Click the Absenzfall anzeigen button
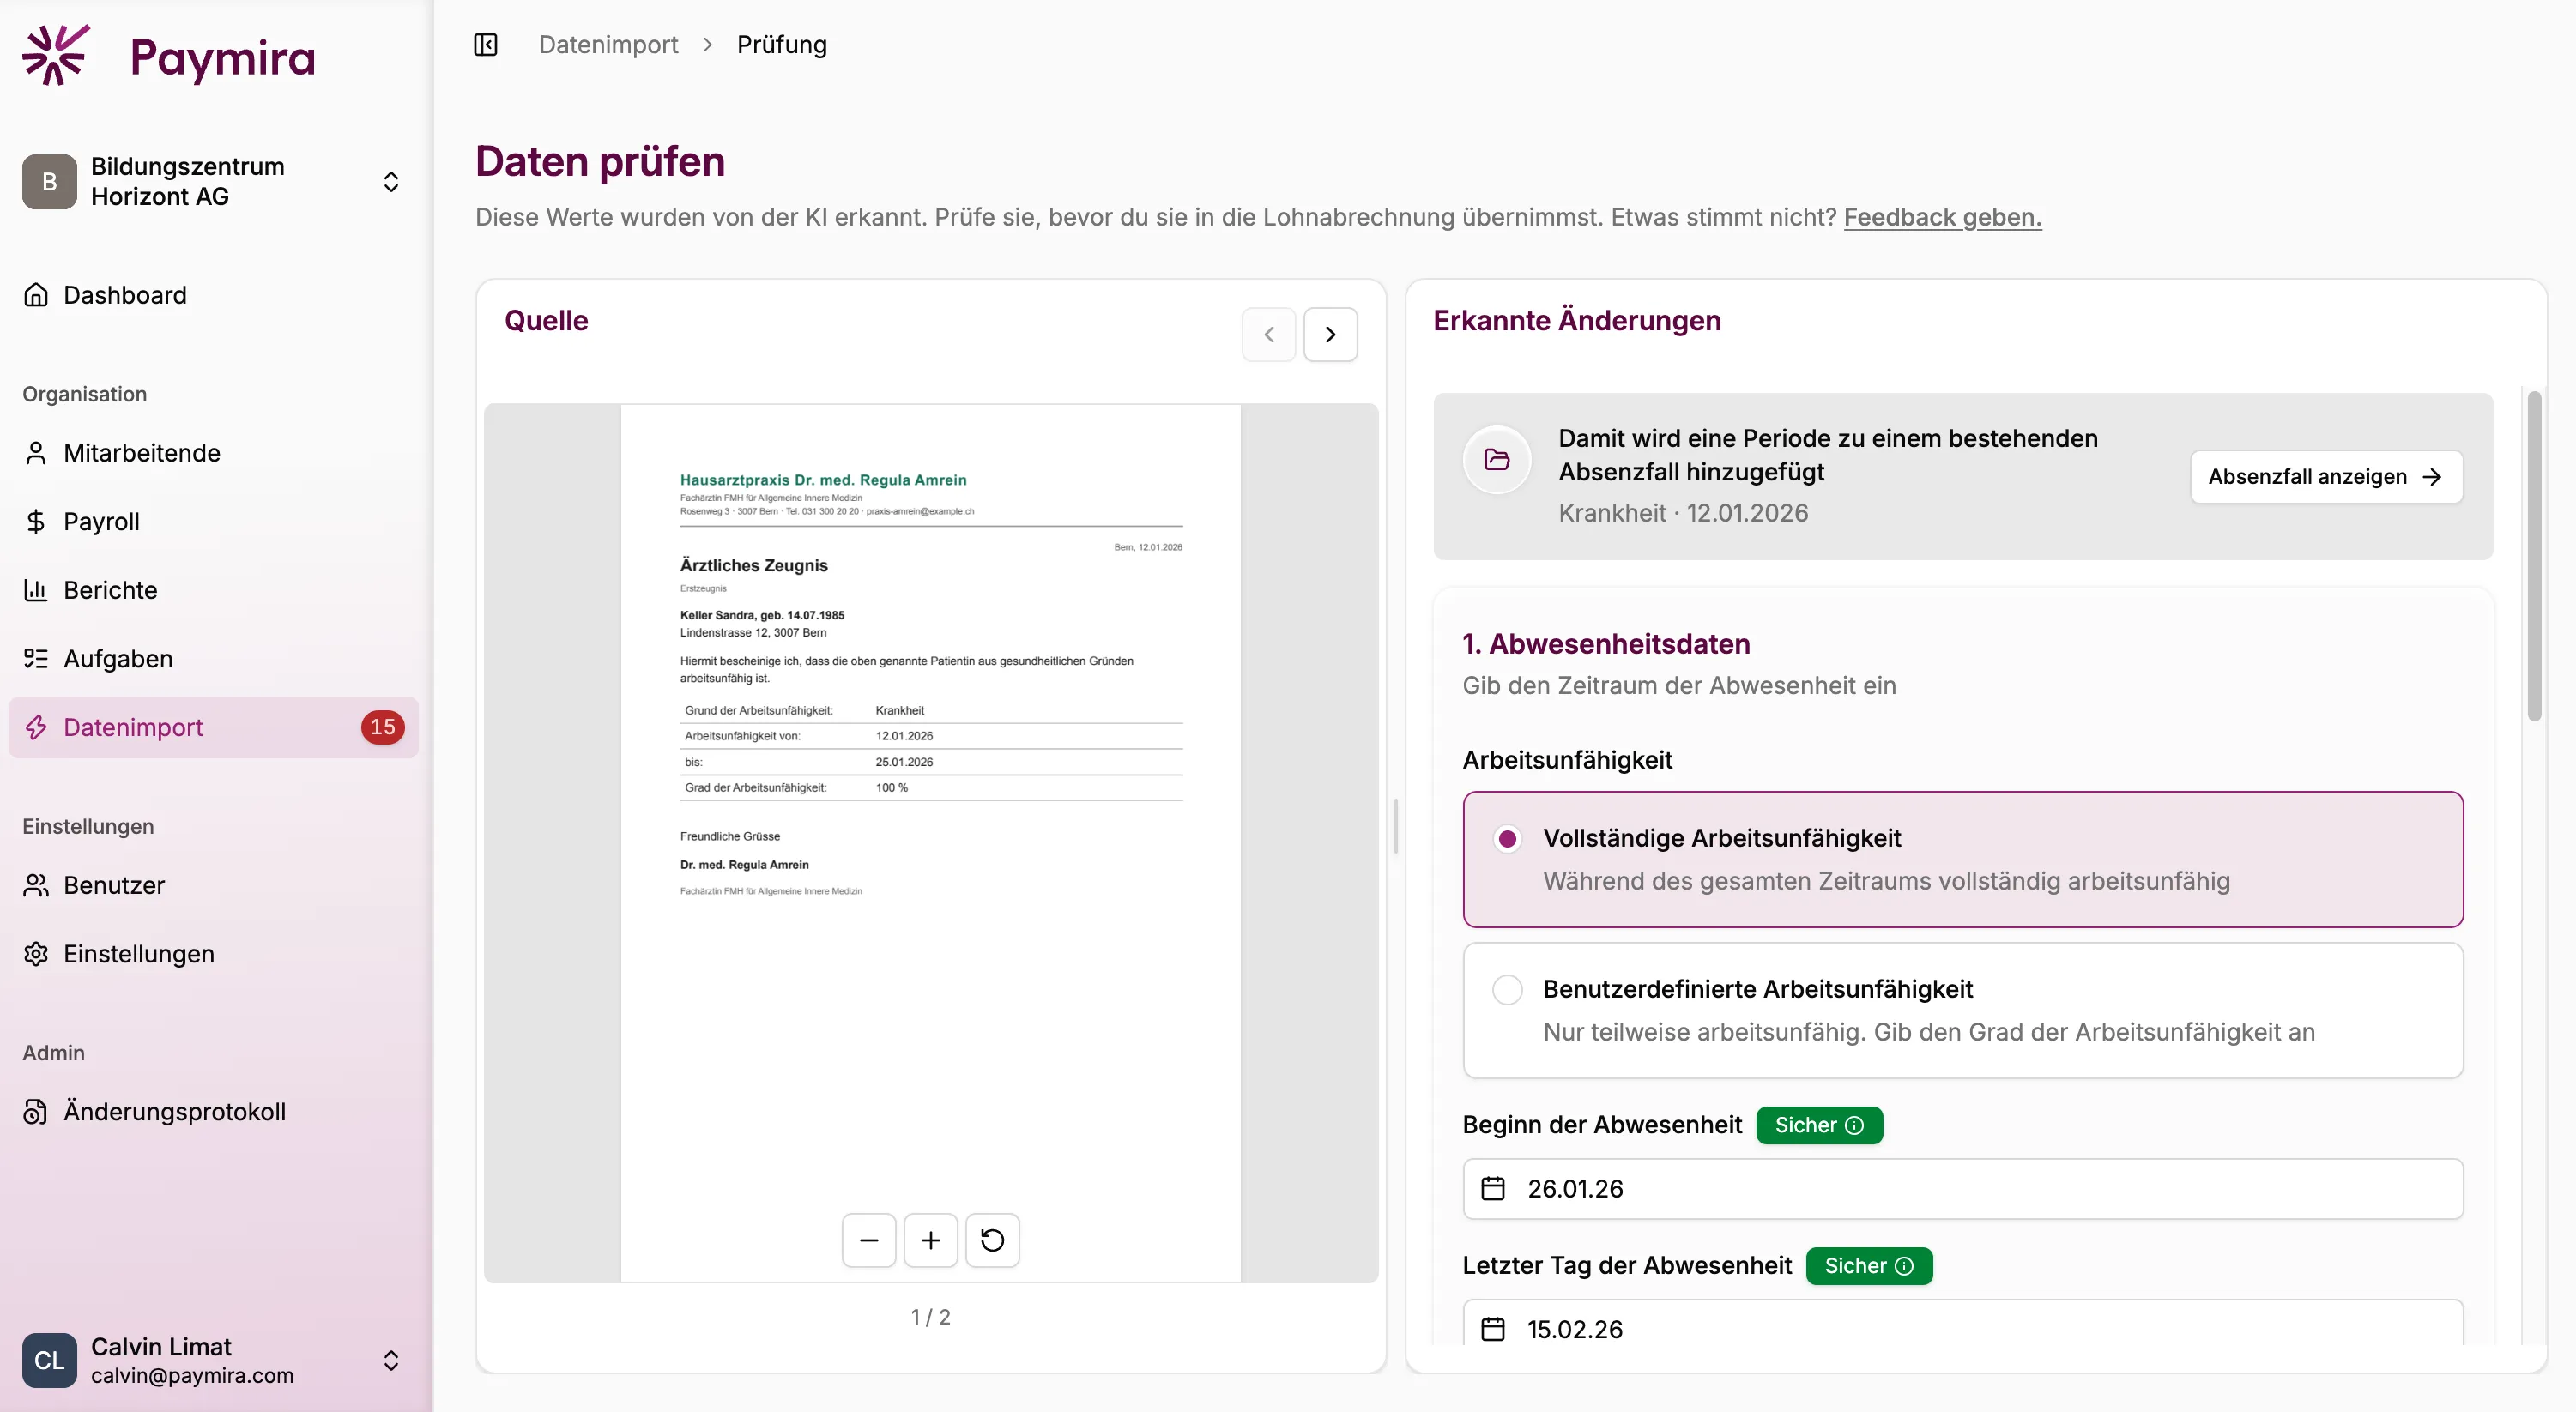The width and height of the screenshot is (2576, 1412). (x=2326, y=477)
